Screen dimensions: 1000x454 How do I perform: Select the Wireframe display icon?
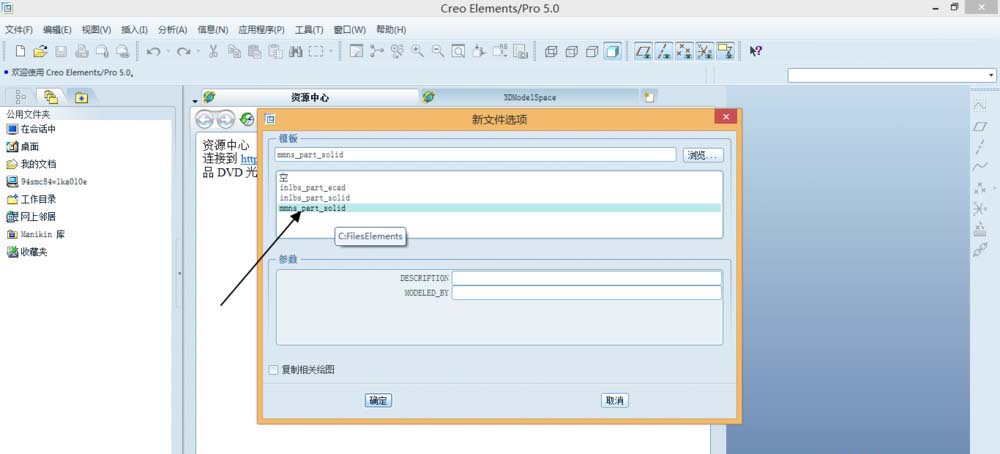pos(551,52)
